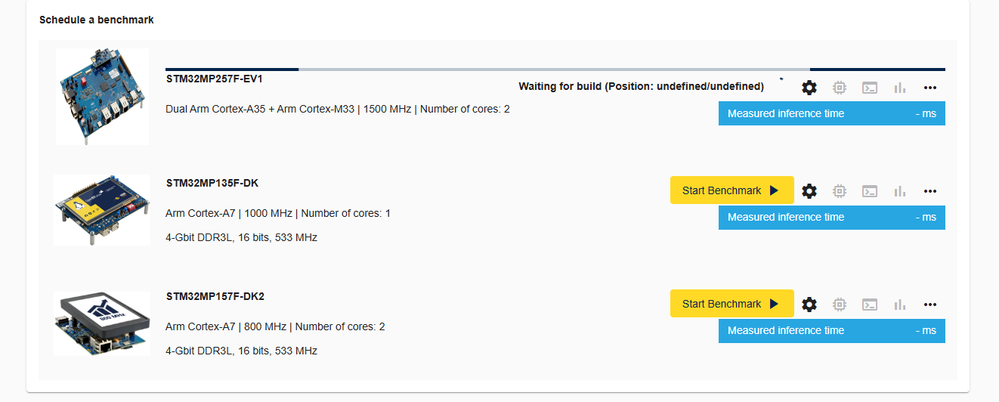This screenshot has height=402, width=999.
Task: Start Benchmark on STM32MP135F-DK
Action: [x=731, y=190]
